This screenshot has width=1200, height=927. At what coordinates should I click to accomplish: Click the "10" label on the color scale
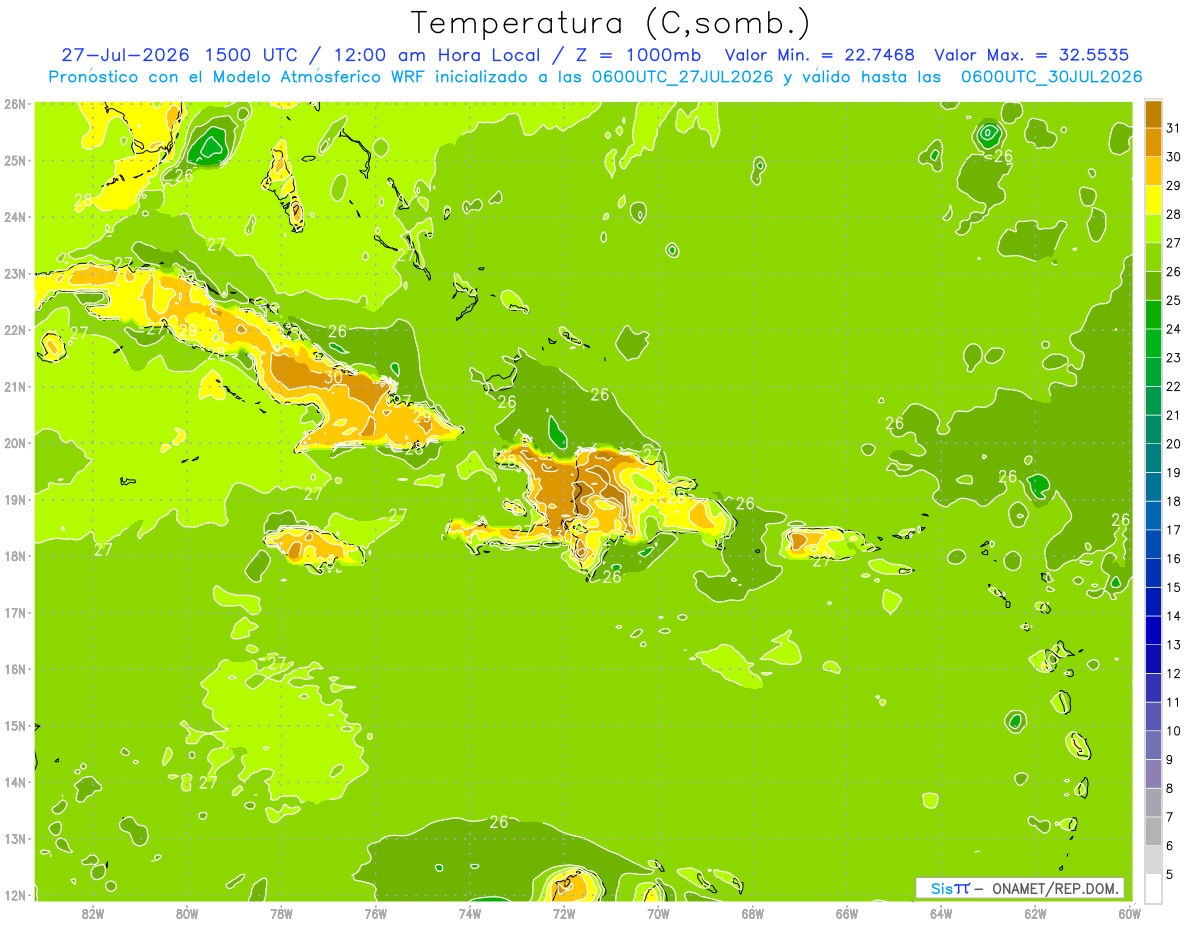click(x=1173, y=731)
